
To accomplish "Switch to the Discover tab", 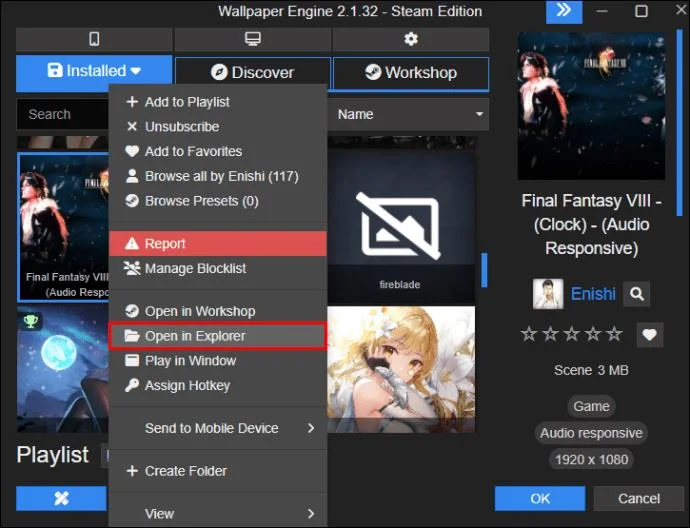I will 253,73.
